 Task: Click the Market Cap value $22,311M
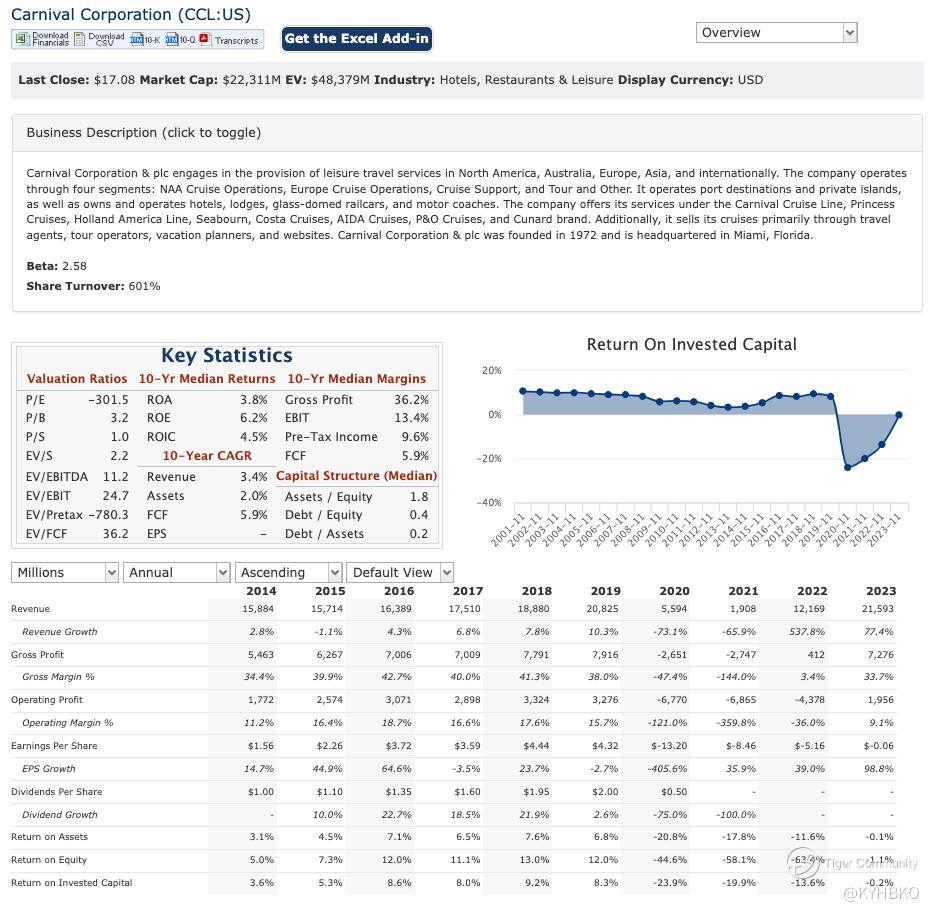pyautogui.click(x=251, y=80)
